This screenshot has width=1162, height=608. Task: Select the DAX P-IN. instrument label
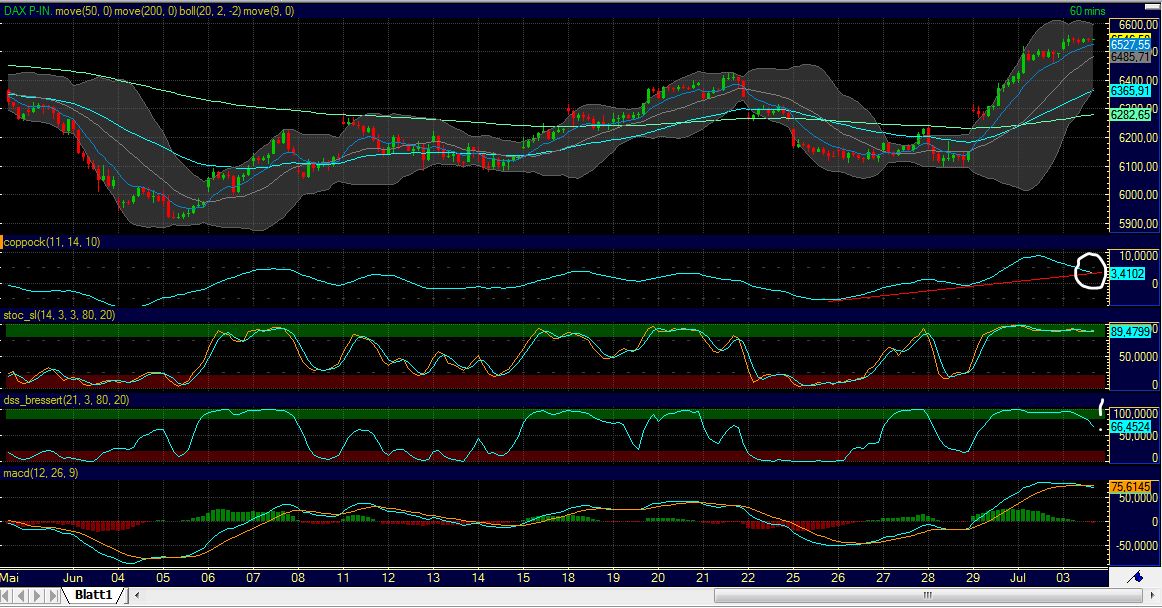pyautogui.click(x=27, y=11)
